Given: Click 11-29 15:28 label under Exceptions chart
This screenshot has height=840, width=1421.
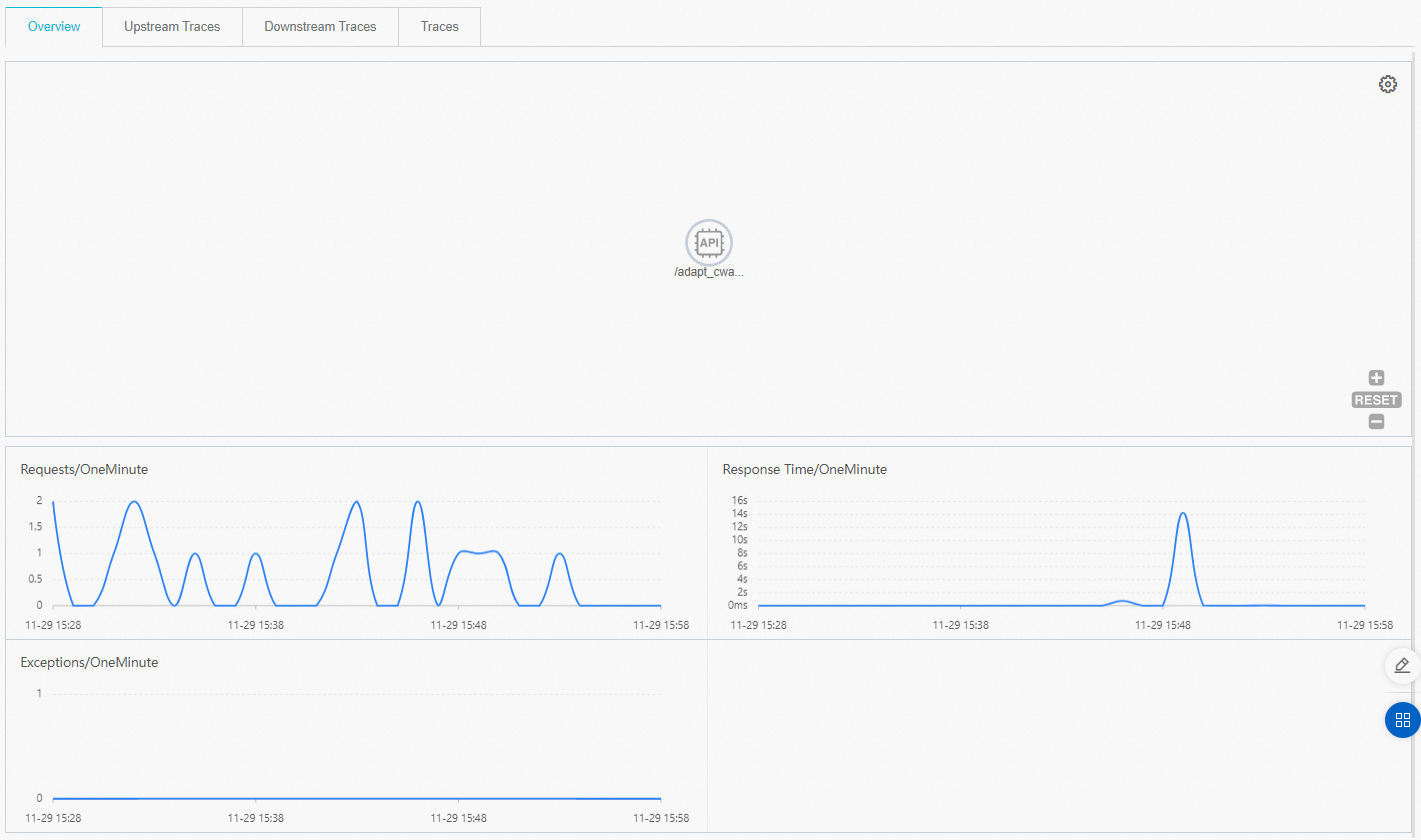Looking at the screenshot, I should pos(54,818).
